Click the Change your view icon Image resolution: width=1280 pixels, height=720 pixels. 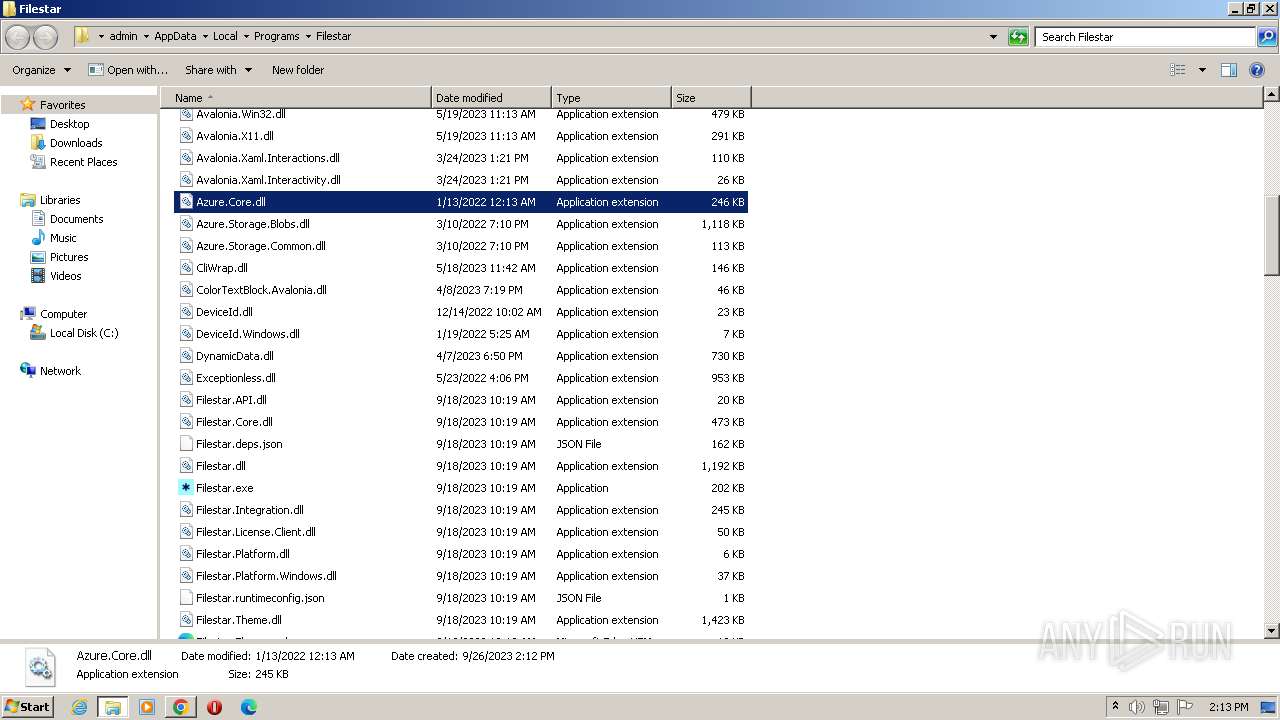1178,70
